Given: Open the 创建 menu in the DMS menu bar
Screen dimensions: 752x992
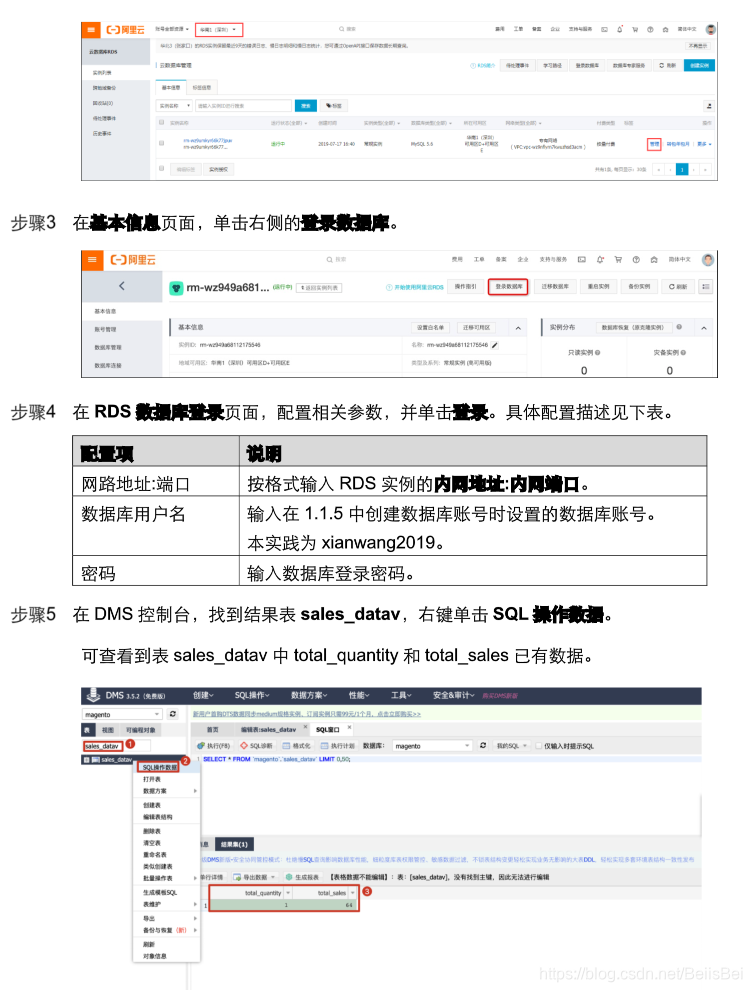Looking at the screenshot, I should coord(203,695).
